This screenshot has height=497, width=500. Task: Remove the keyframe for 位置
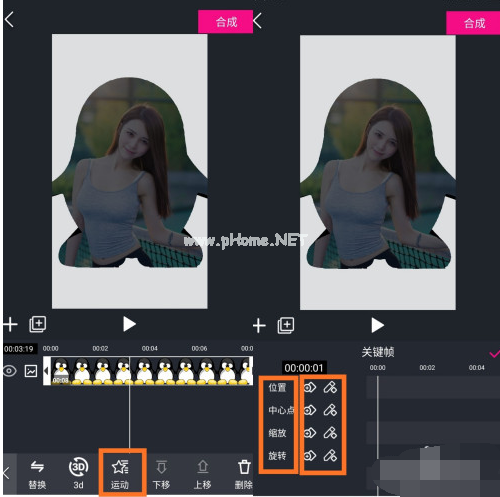click(x=330, y=388)
